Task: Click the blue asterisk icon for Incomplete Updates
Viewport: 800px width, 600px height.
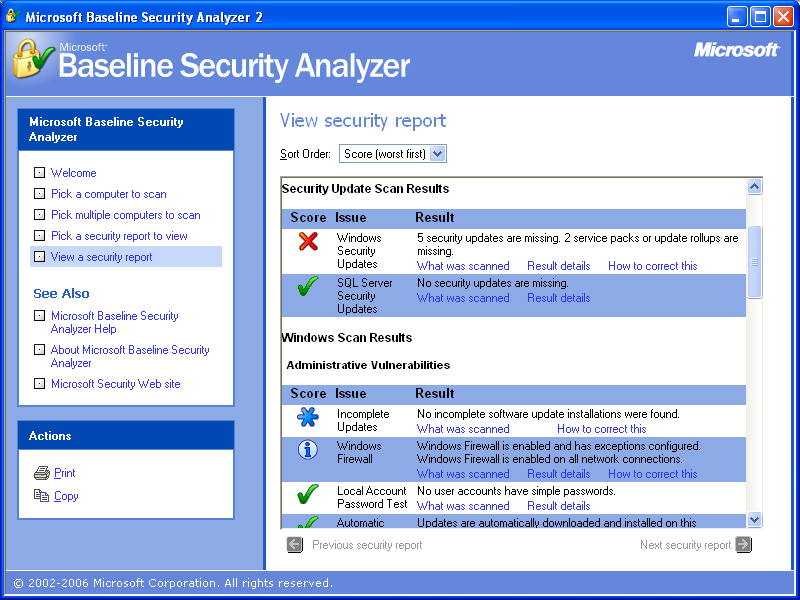Action: click(308, 417)
